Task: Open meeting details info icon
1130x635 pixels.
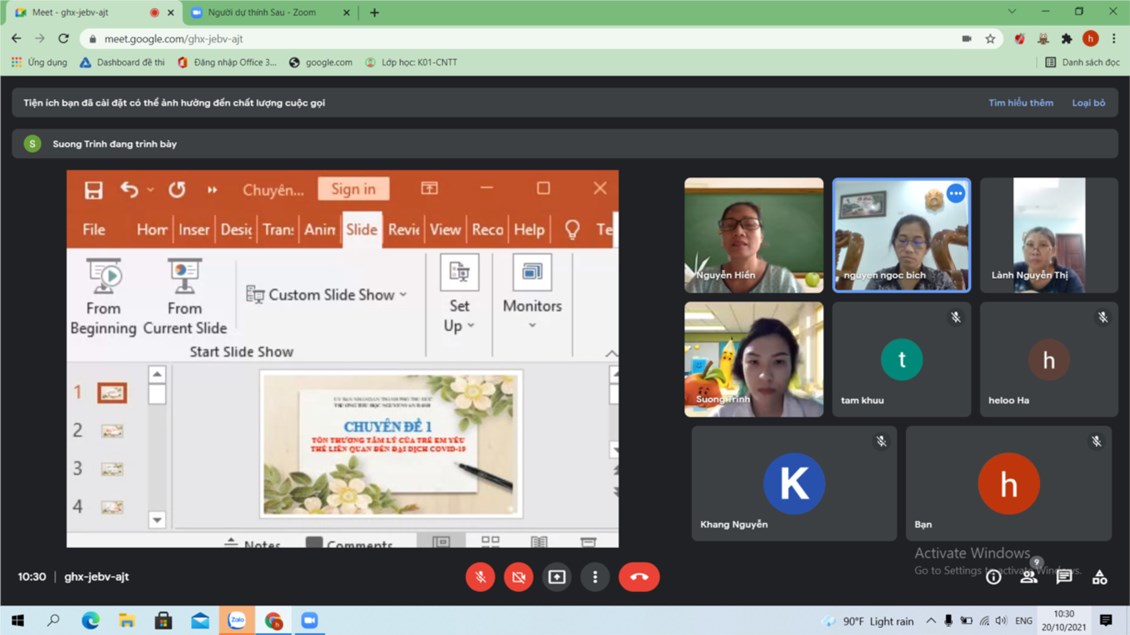Action: click(x=993, y=577)
